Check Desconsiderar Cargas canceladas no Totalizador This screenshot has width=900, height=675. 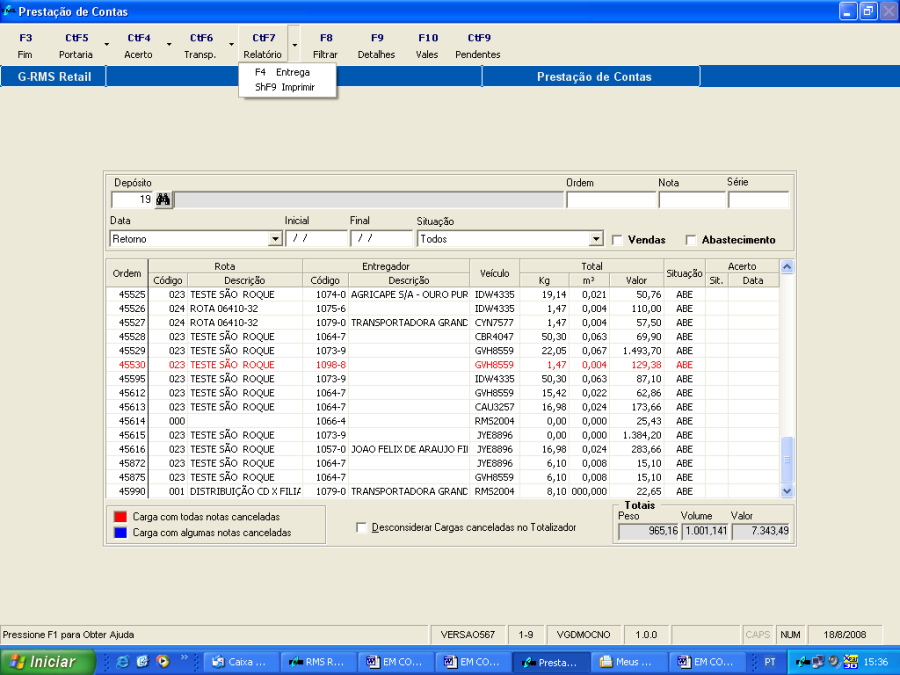pos(362,527)
